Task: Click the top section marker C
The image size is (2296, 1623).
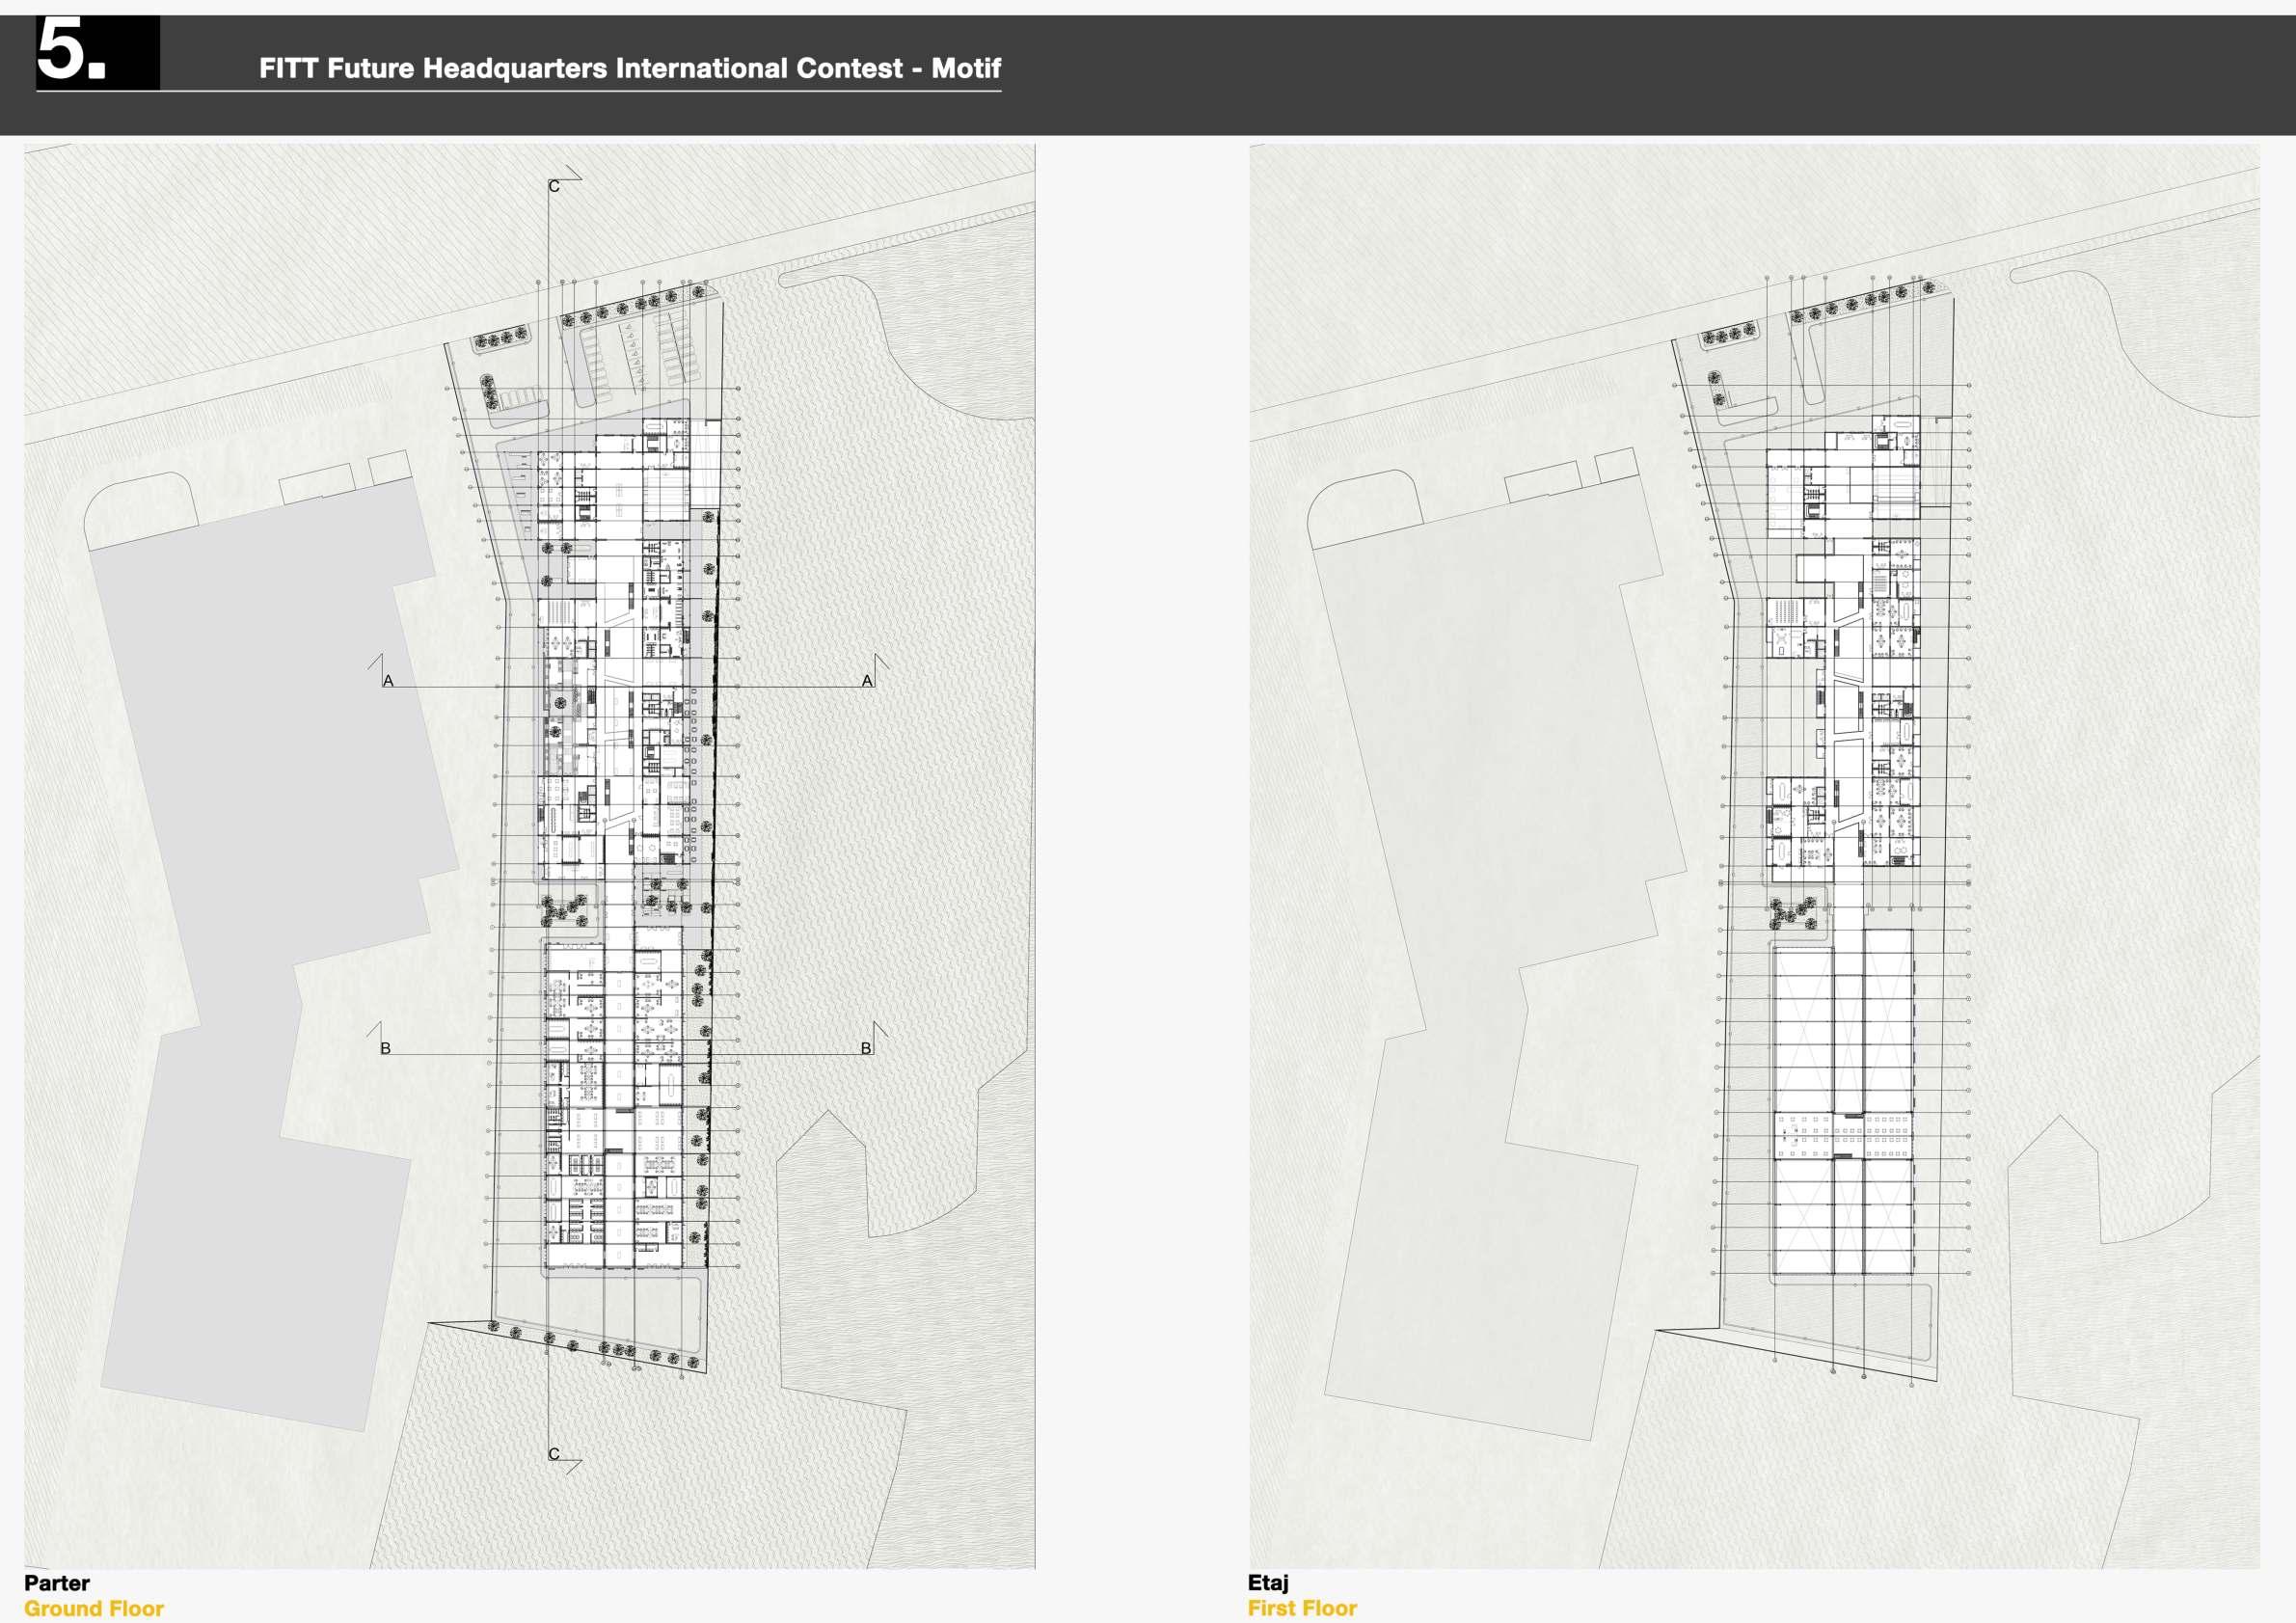Action: 554,186
